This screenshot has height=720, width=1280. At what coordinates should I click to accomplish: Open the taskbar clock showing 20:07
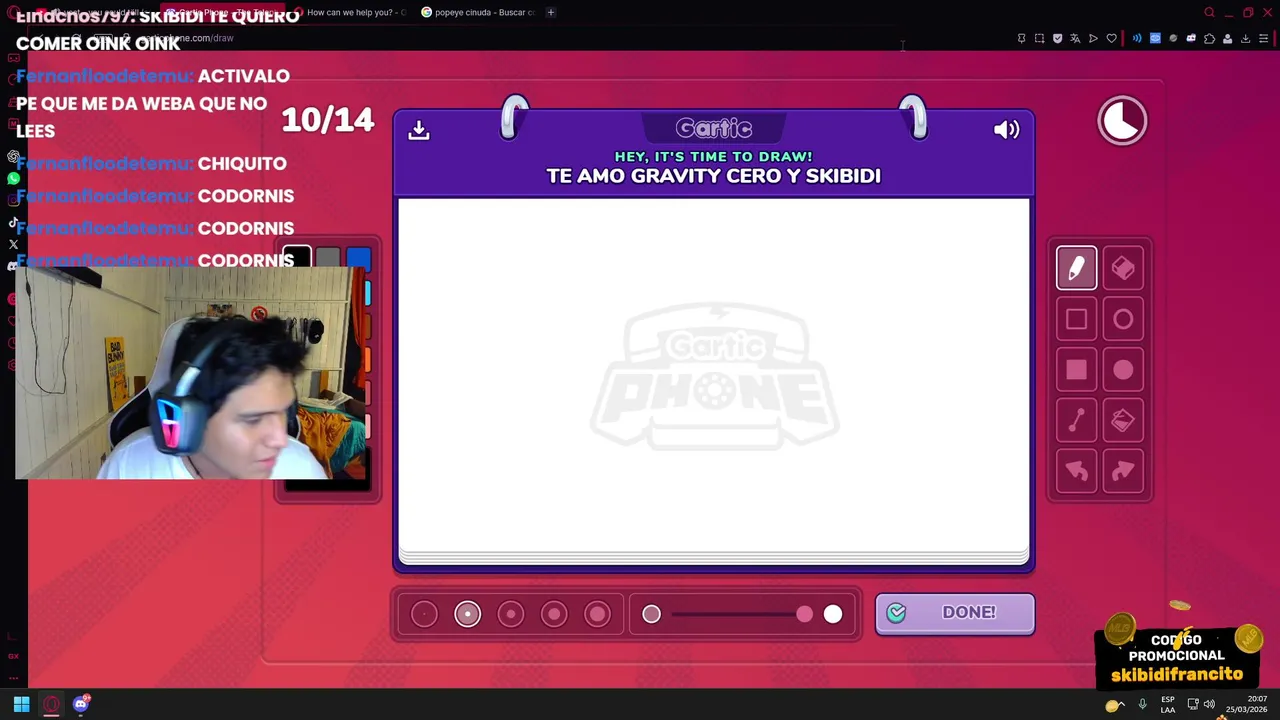1246,704
